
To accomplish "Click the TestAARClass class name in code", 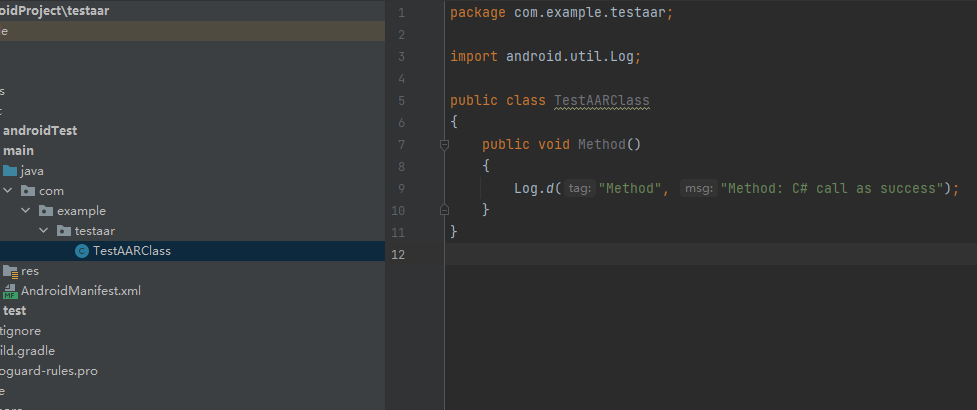I will 602,100.
